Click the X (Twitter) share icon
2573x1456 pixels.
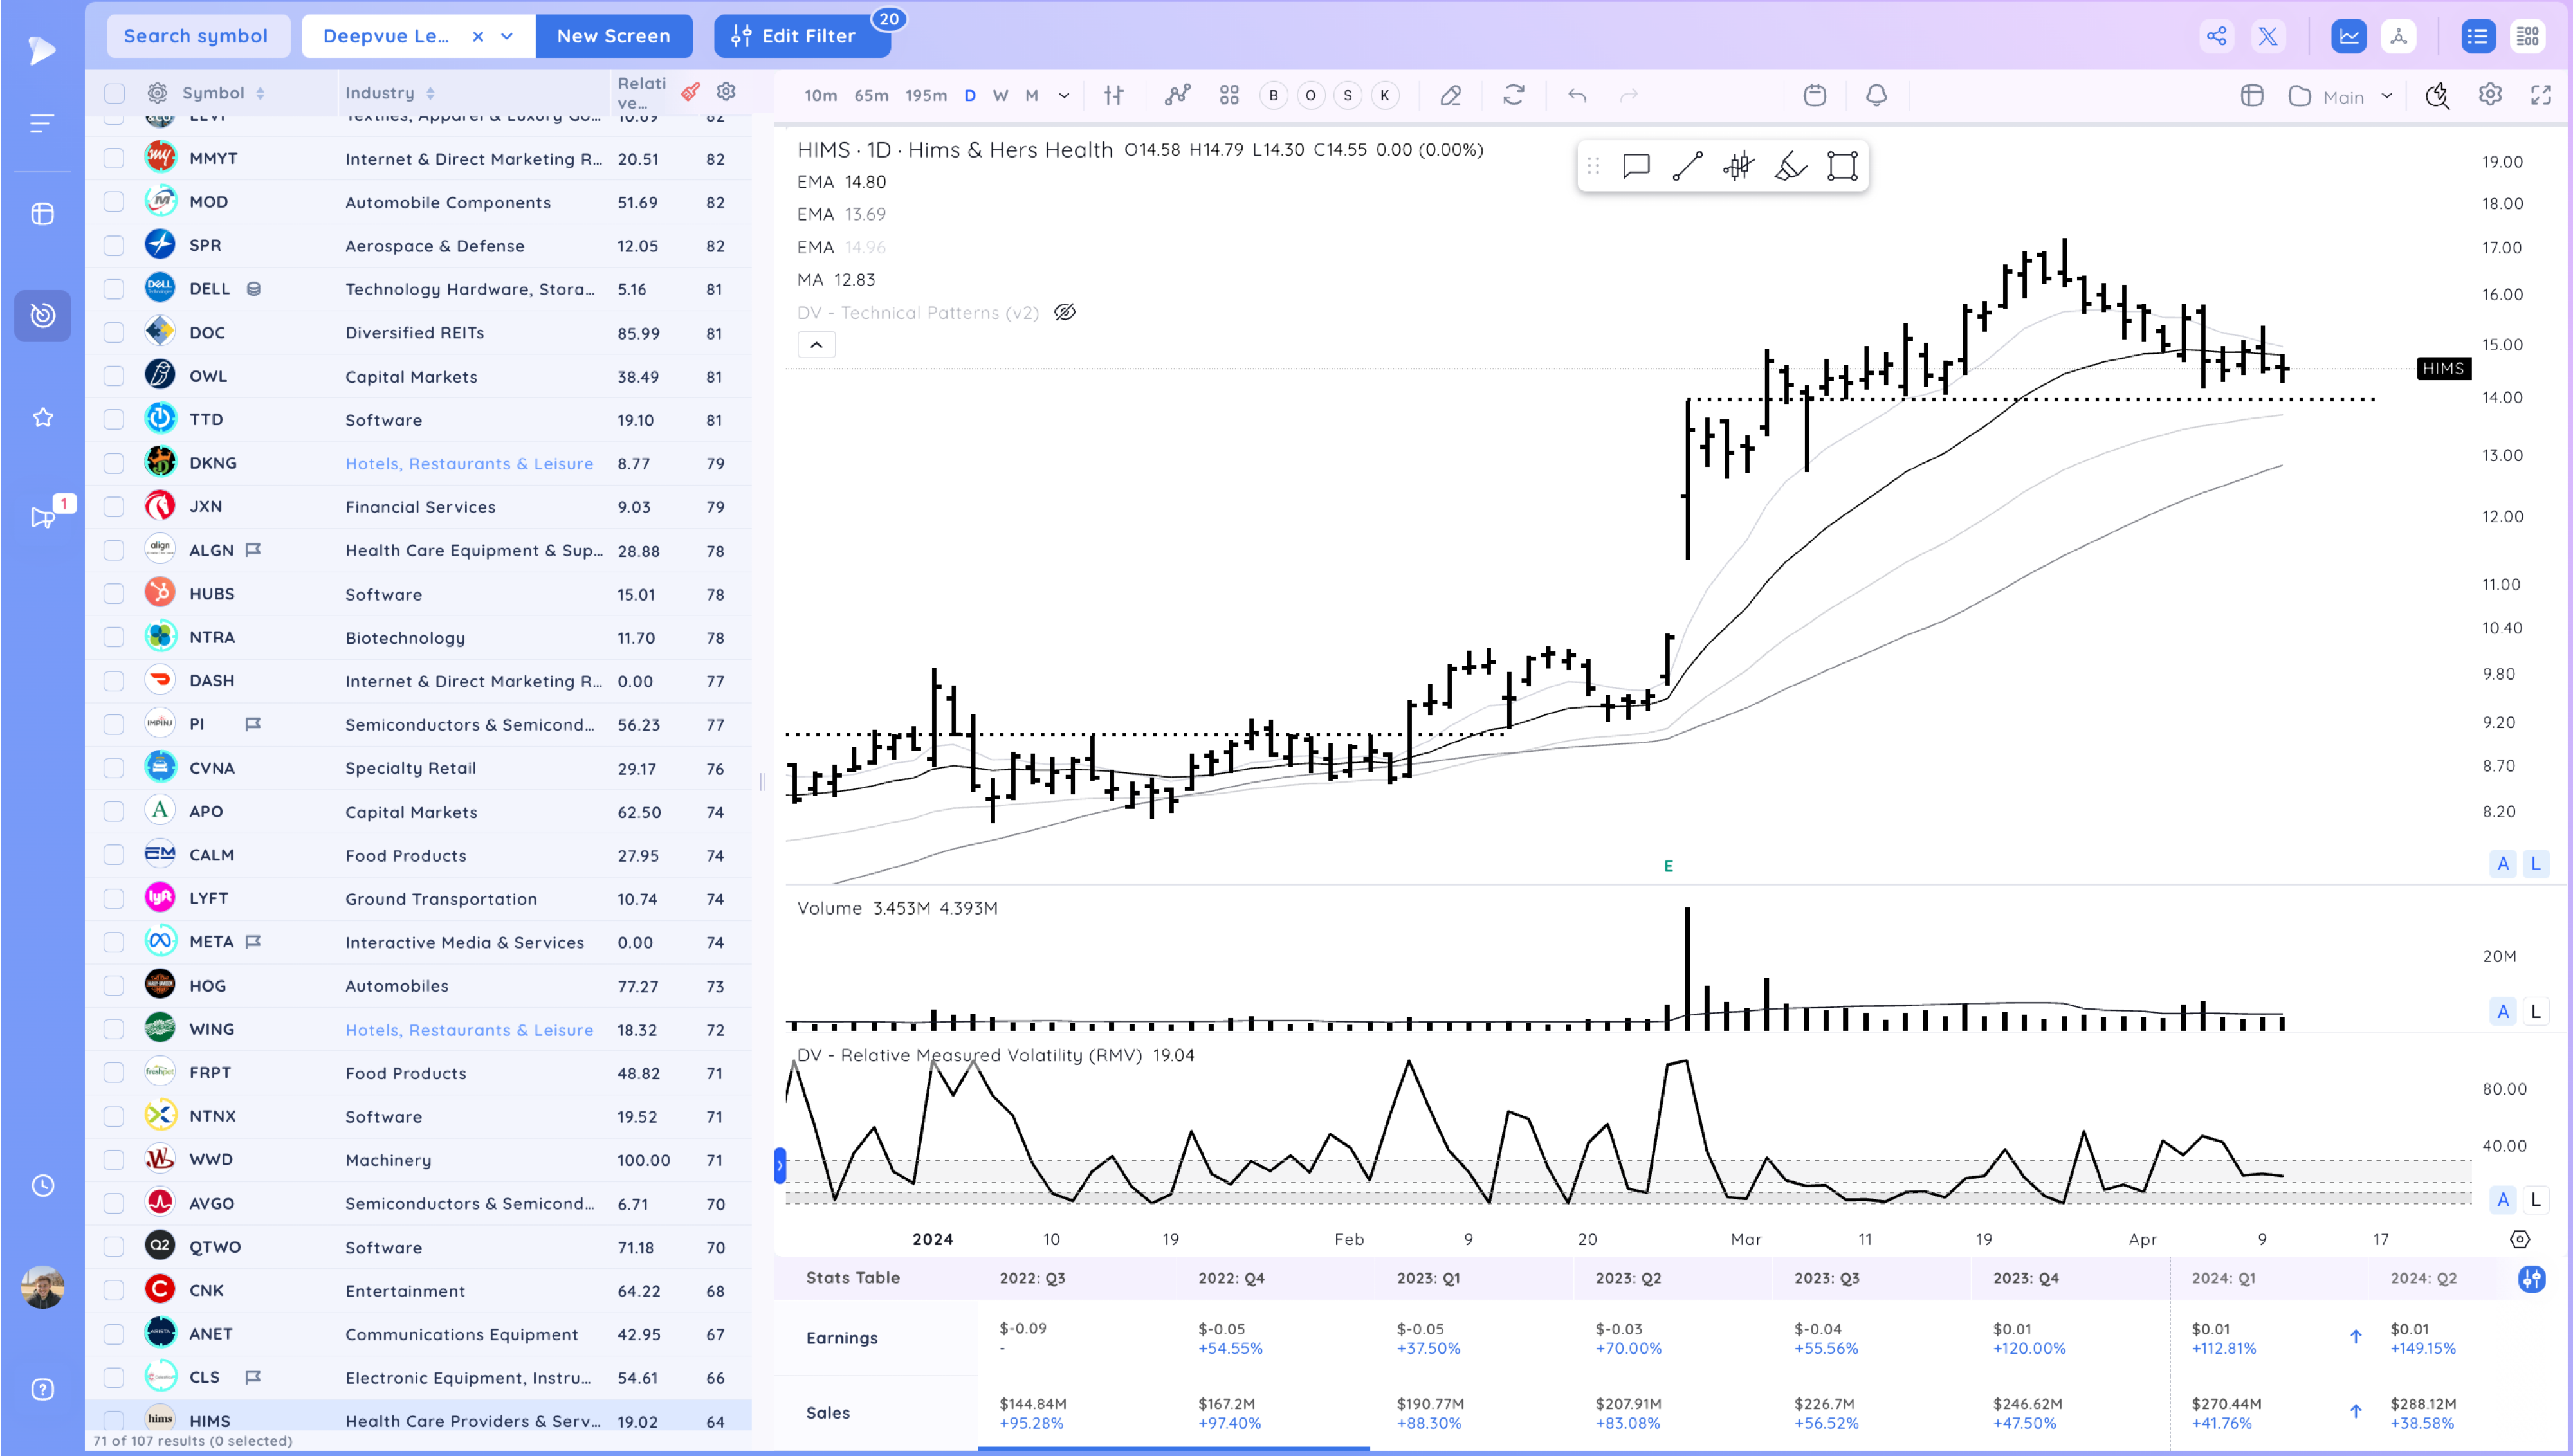pyautogui.click(x=2268, y=36)
